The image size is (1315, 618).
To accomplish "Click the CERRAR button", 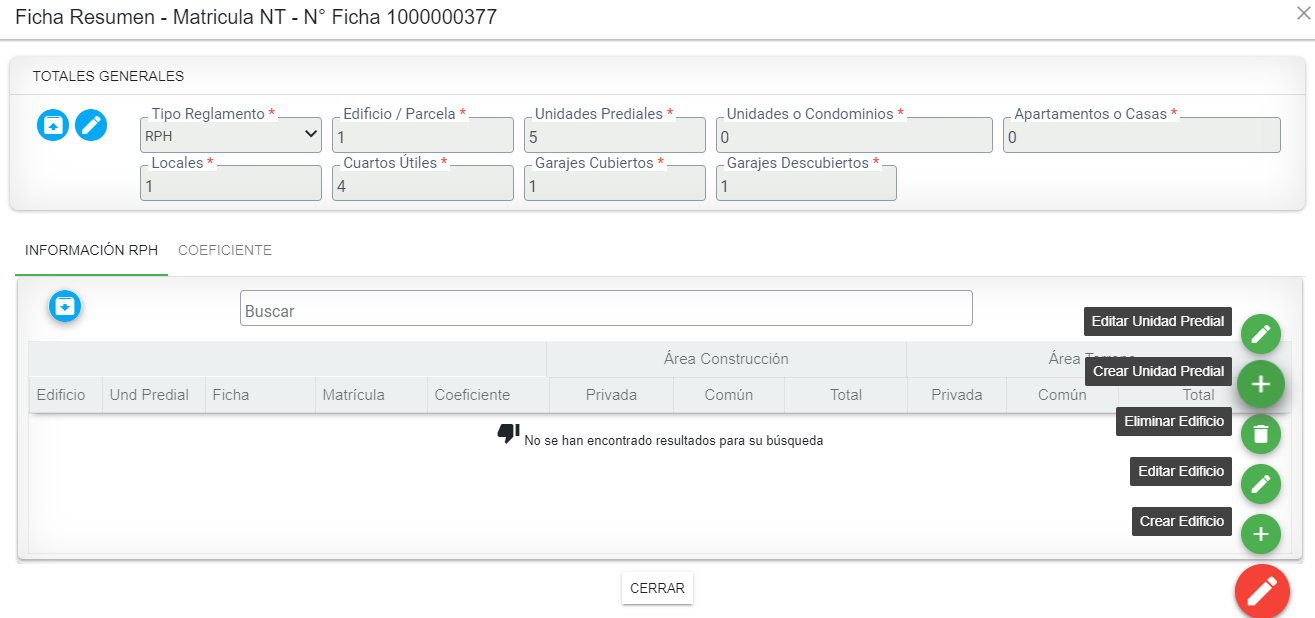I will point(657,588).
